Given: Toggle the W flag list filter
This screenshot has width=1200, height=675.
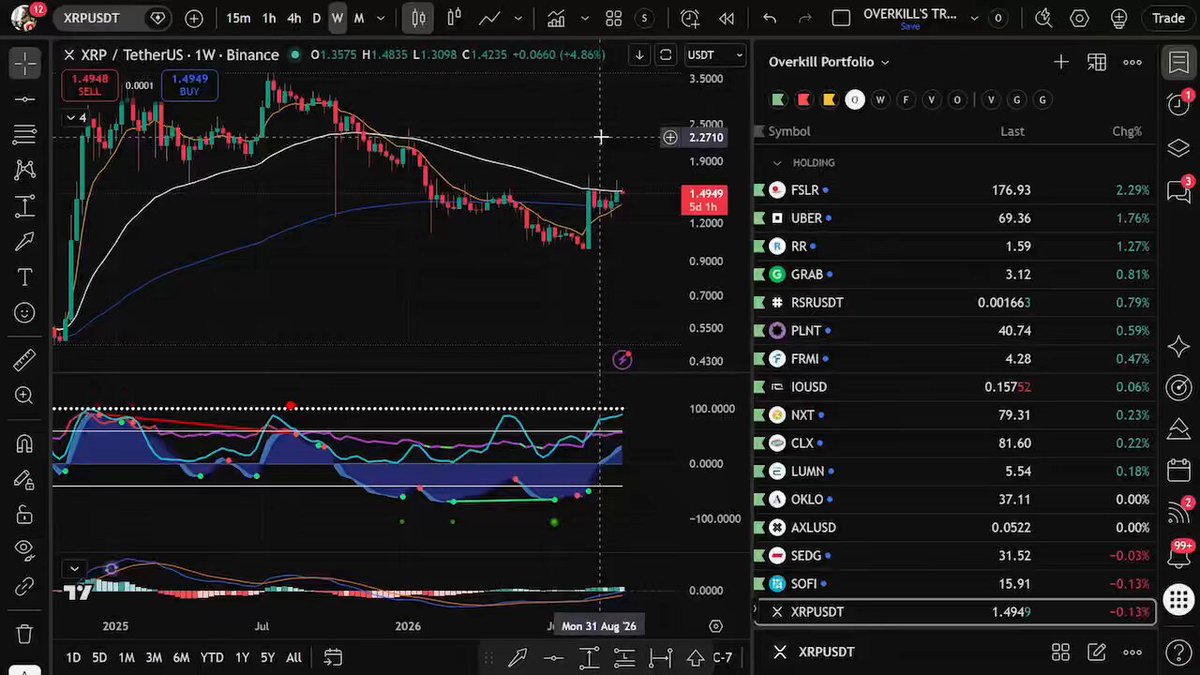Looking at the screenshot, I should coord(880,99).
